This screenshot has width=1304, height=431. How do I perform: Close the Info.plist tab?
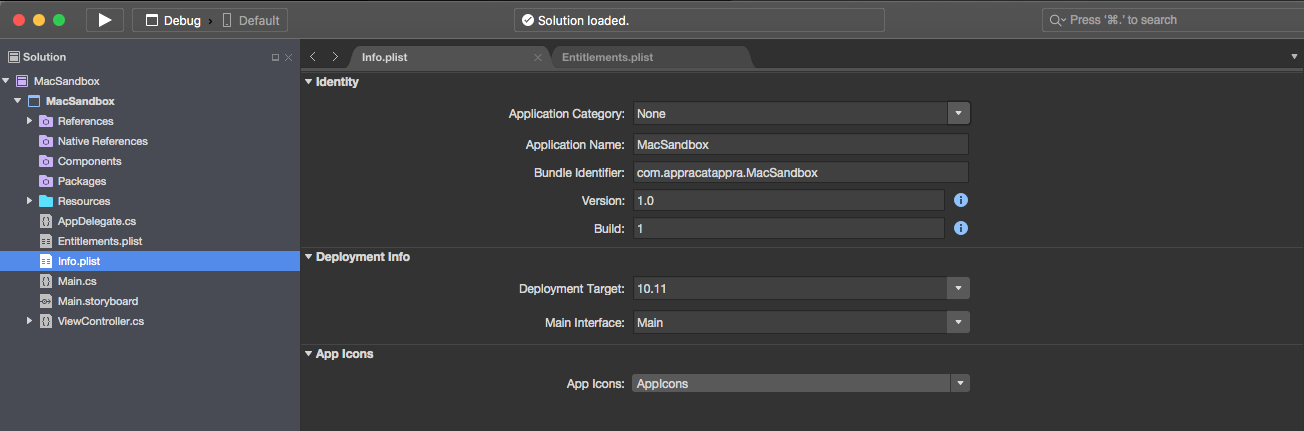(x=538, y=58)
